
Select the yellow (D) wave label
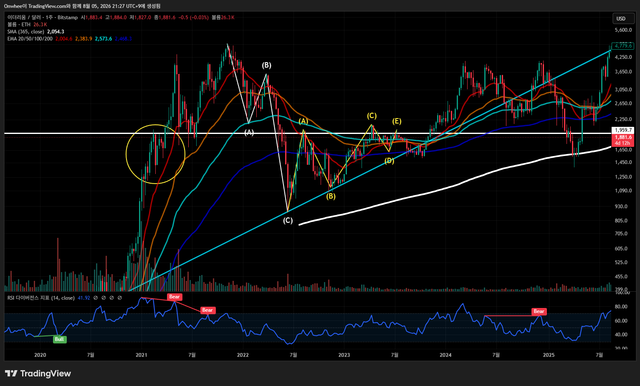click(389, 161)
